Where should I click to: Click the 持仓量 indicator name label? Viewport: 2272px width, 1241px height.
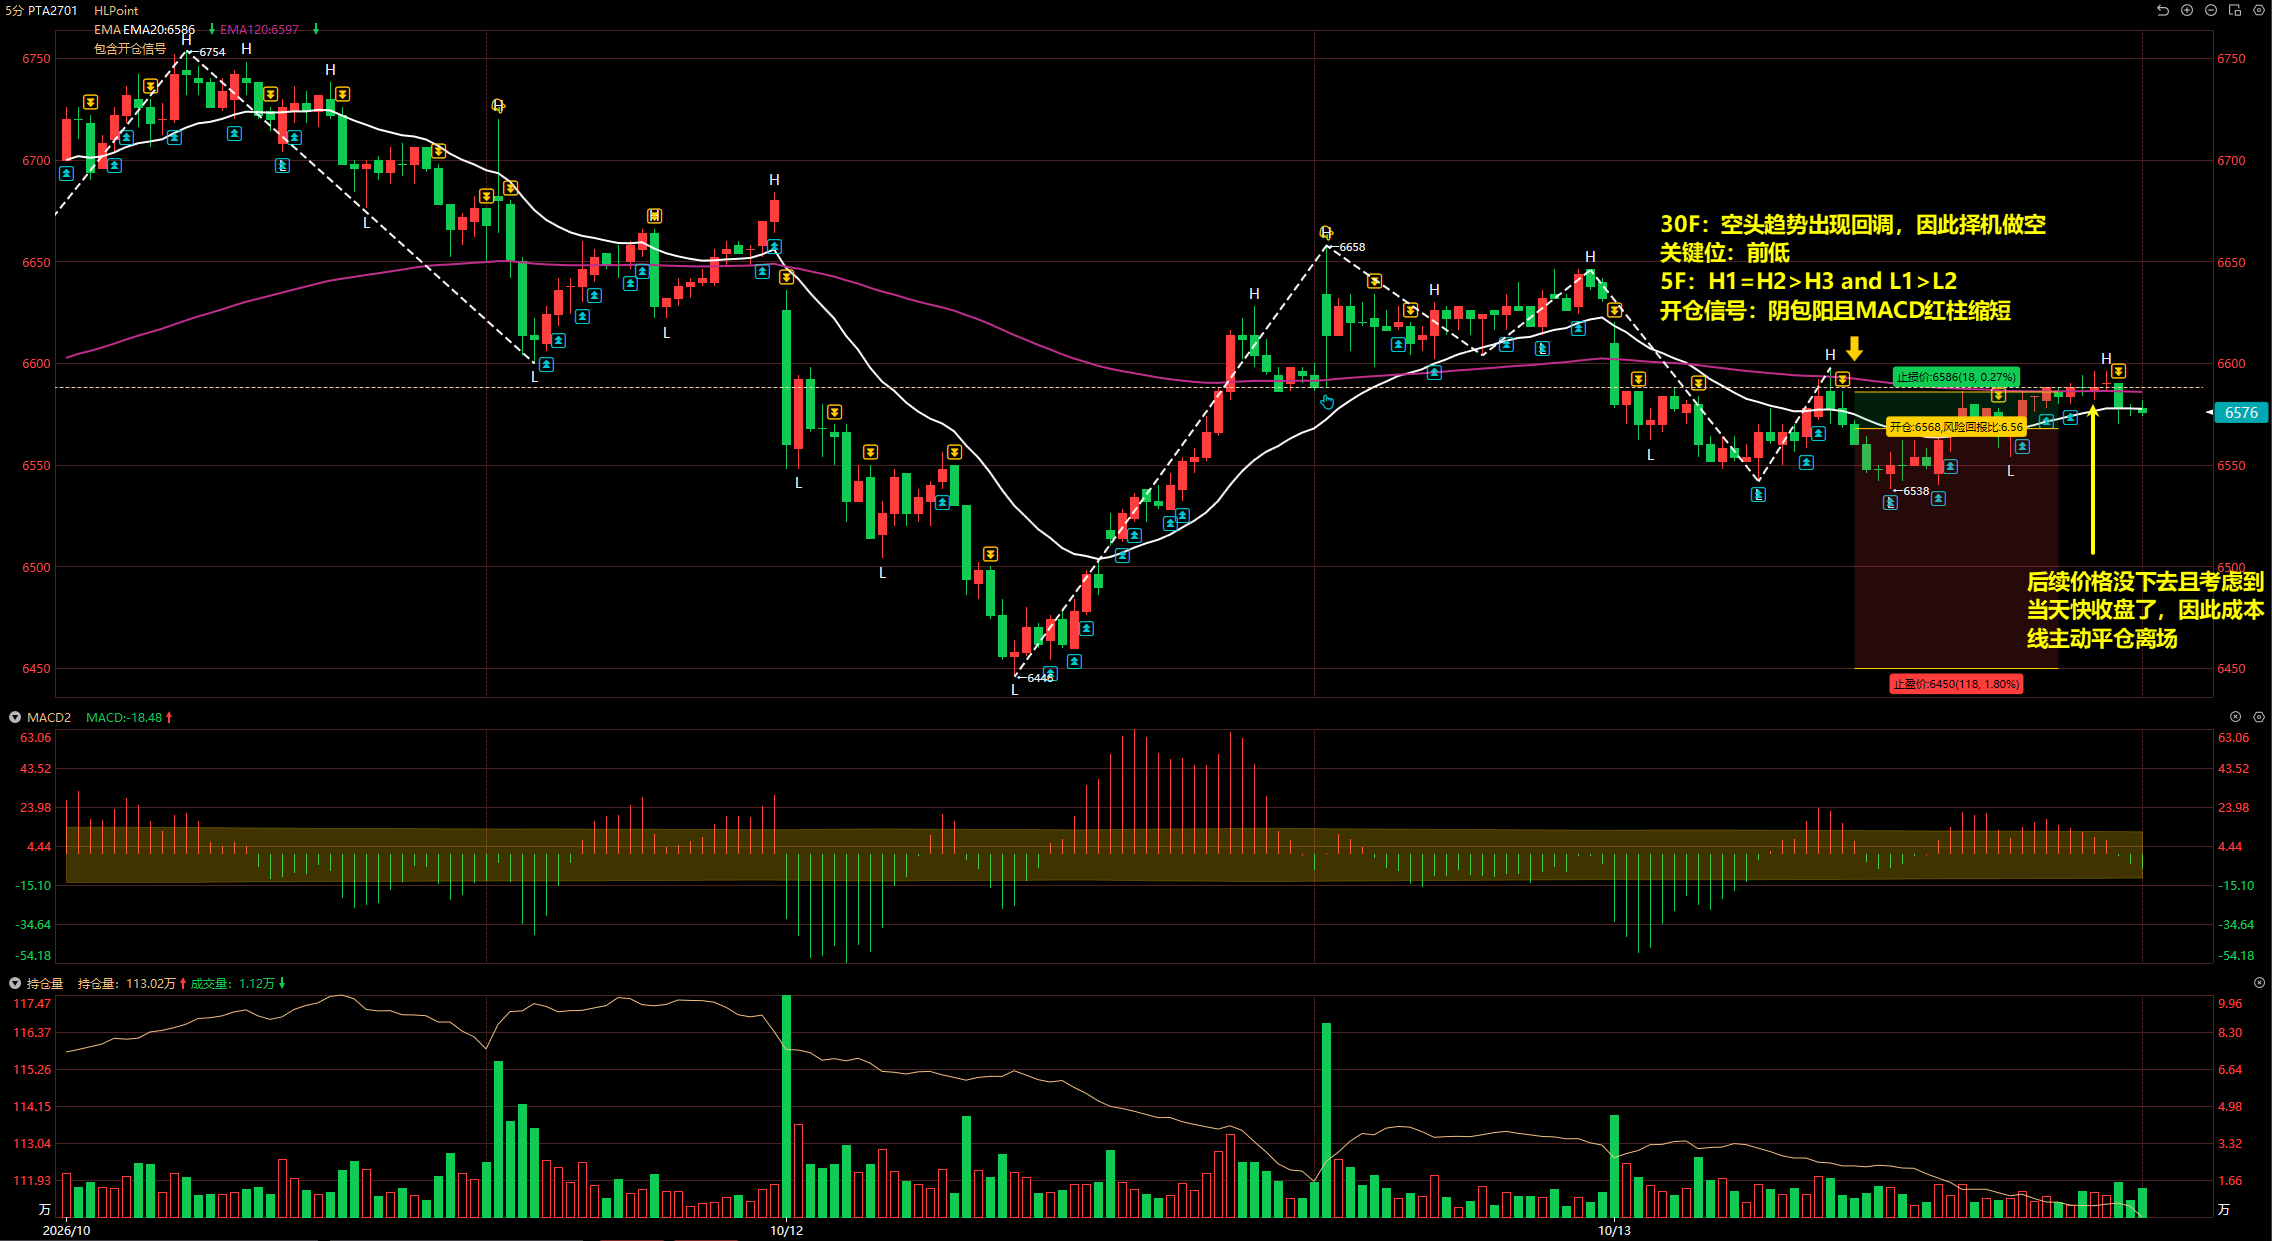[x=45, y=983]
